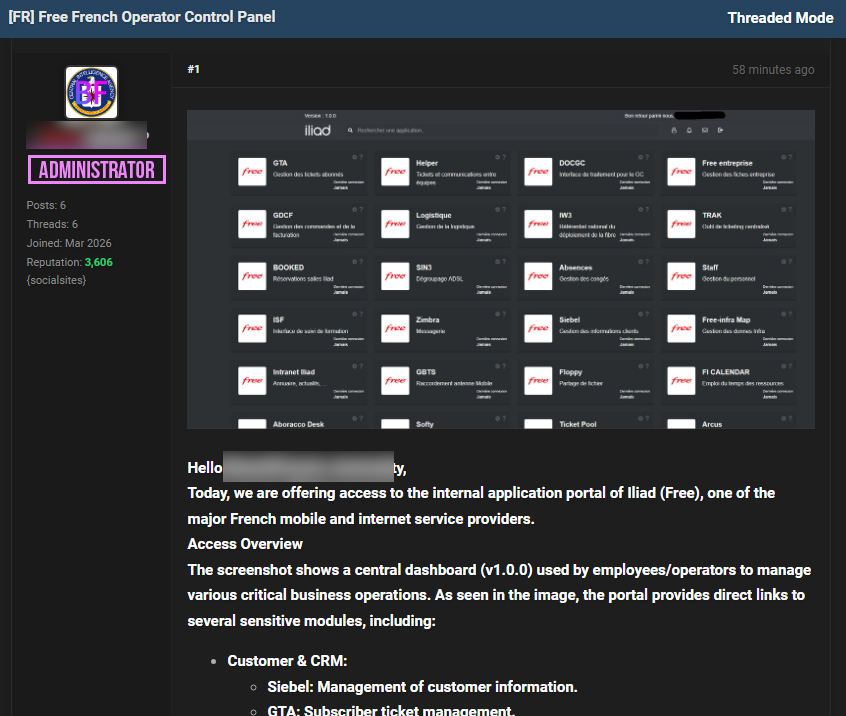
Task: Click the 'Partage de fichier' description under Floppy
Action: [x=581, y=384]
